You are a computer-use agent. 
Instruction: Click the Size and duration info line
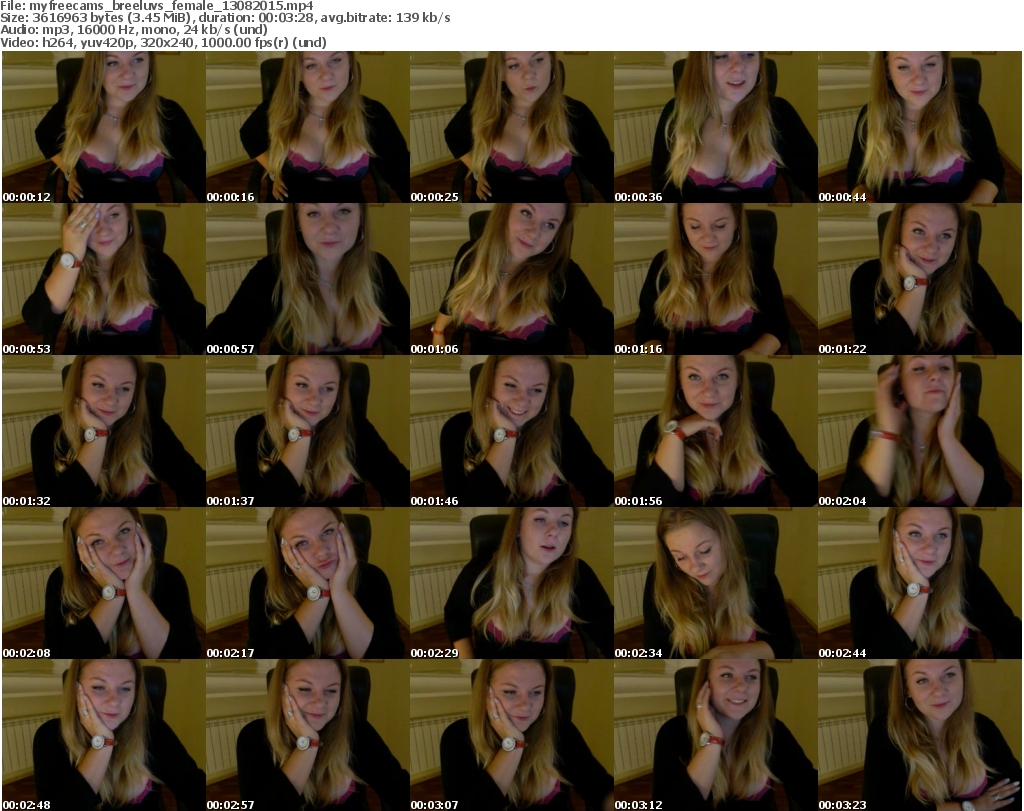pos(225,18)
